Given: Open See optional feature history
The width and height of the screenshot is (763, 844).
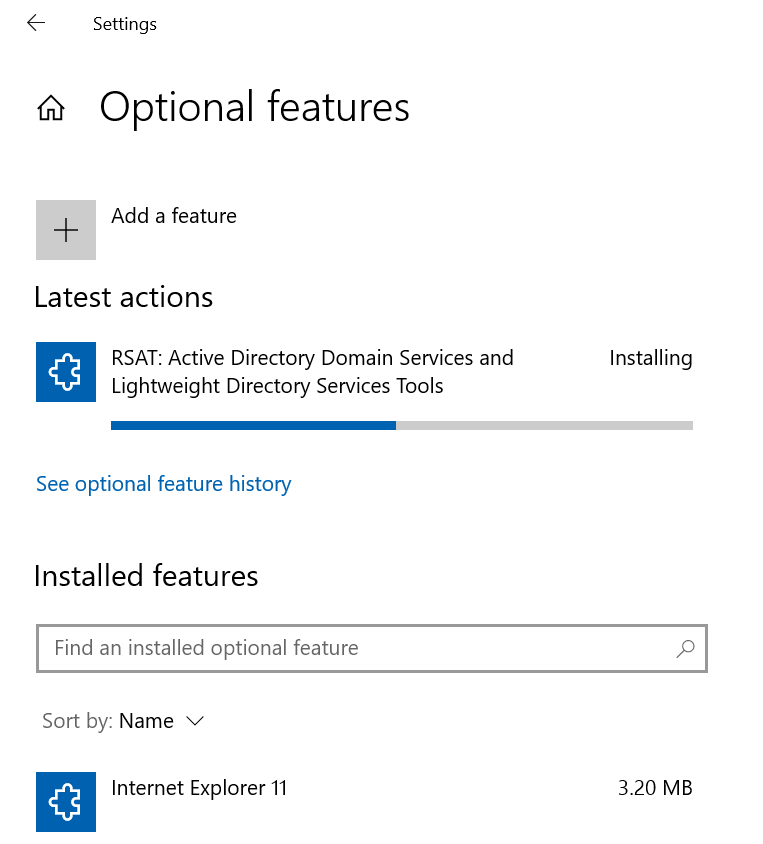Looking at the screenshot, I should (163, 483).
